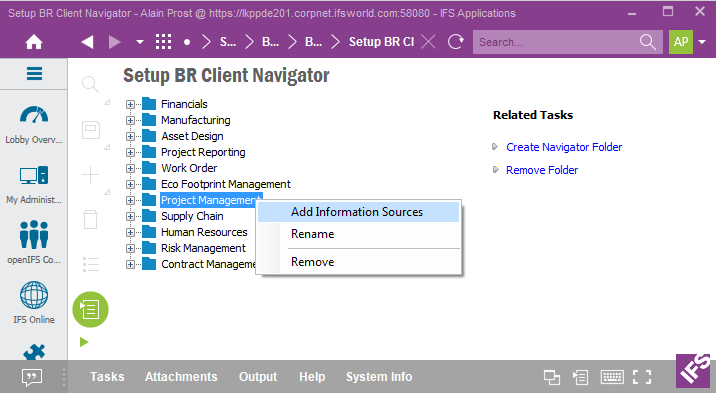Open the Output bottom tab

258,377
